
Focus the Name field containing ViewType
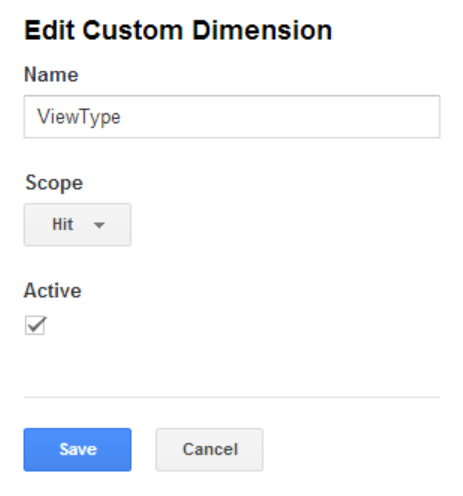click(x=232, y=117)
